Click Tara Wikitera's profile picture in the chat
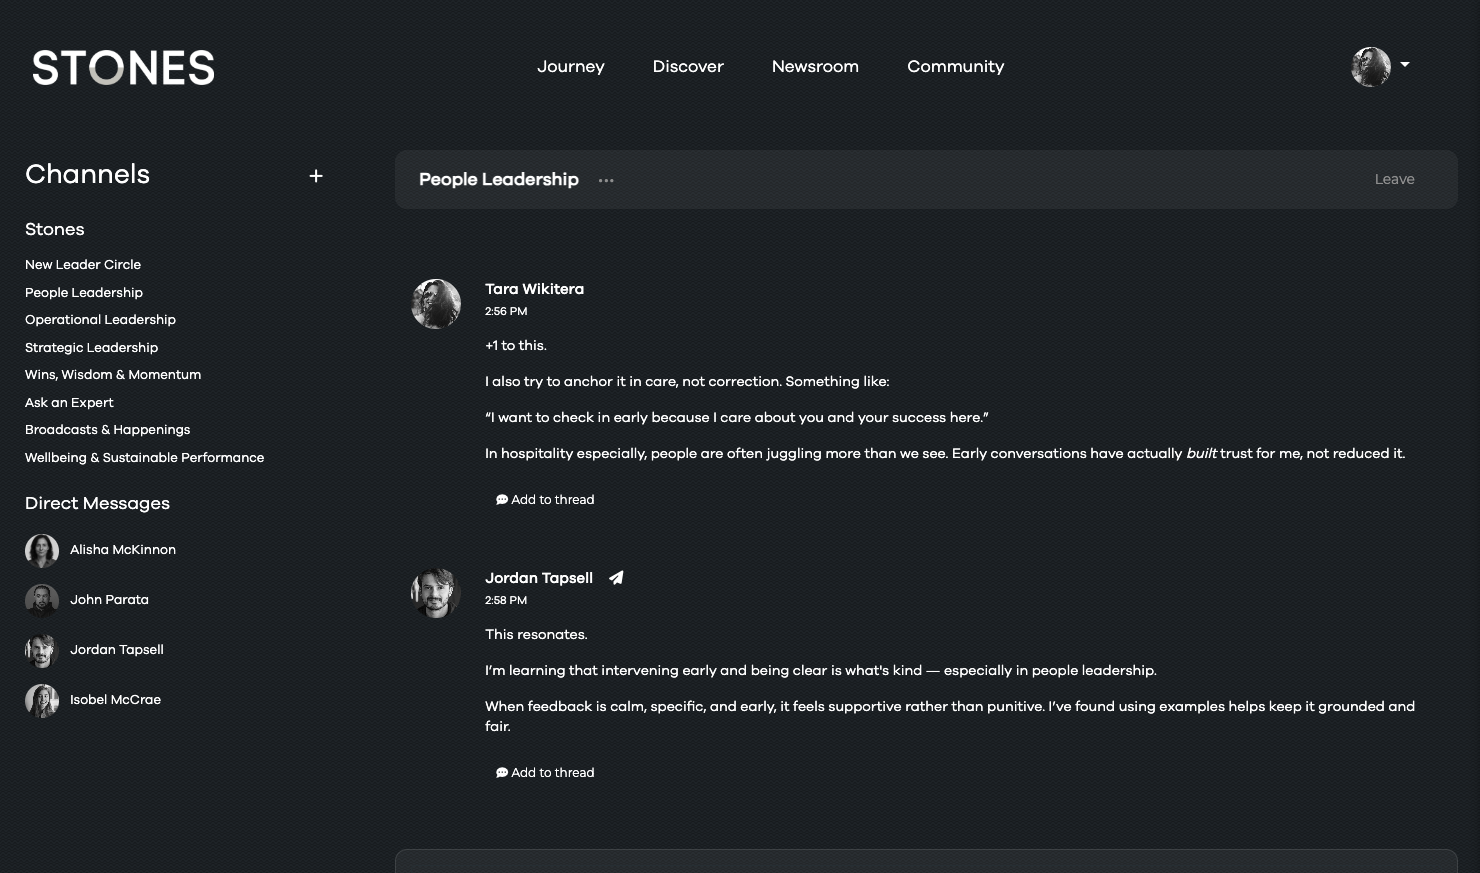This screenshot has height=873, width=1480. tap(436, 304)
